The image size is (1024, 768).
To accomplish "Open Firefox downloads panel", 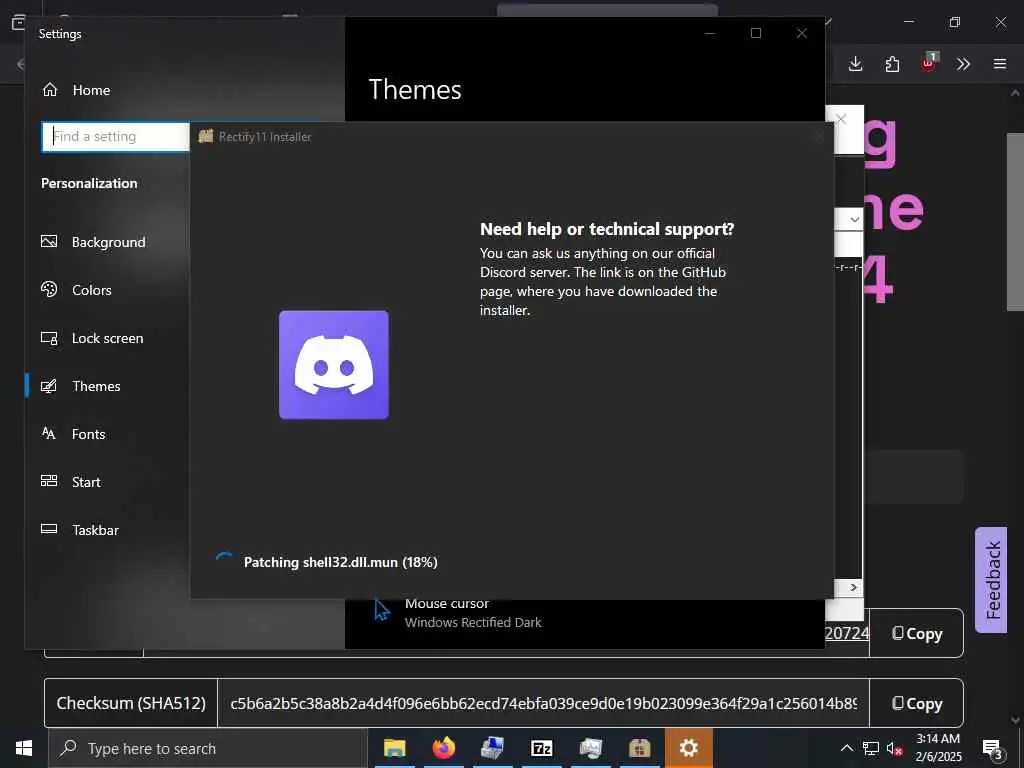I will [856, 64].
